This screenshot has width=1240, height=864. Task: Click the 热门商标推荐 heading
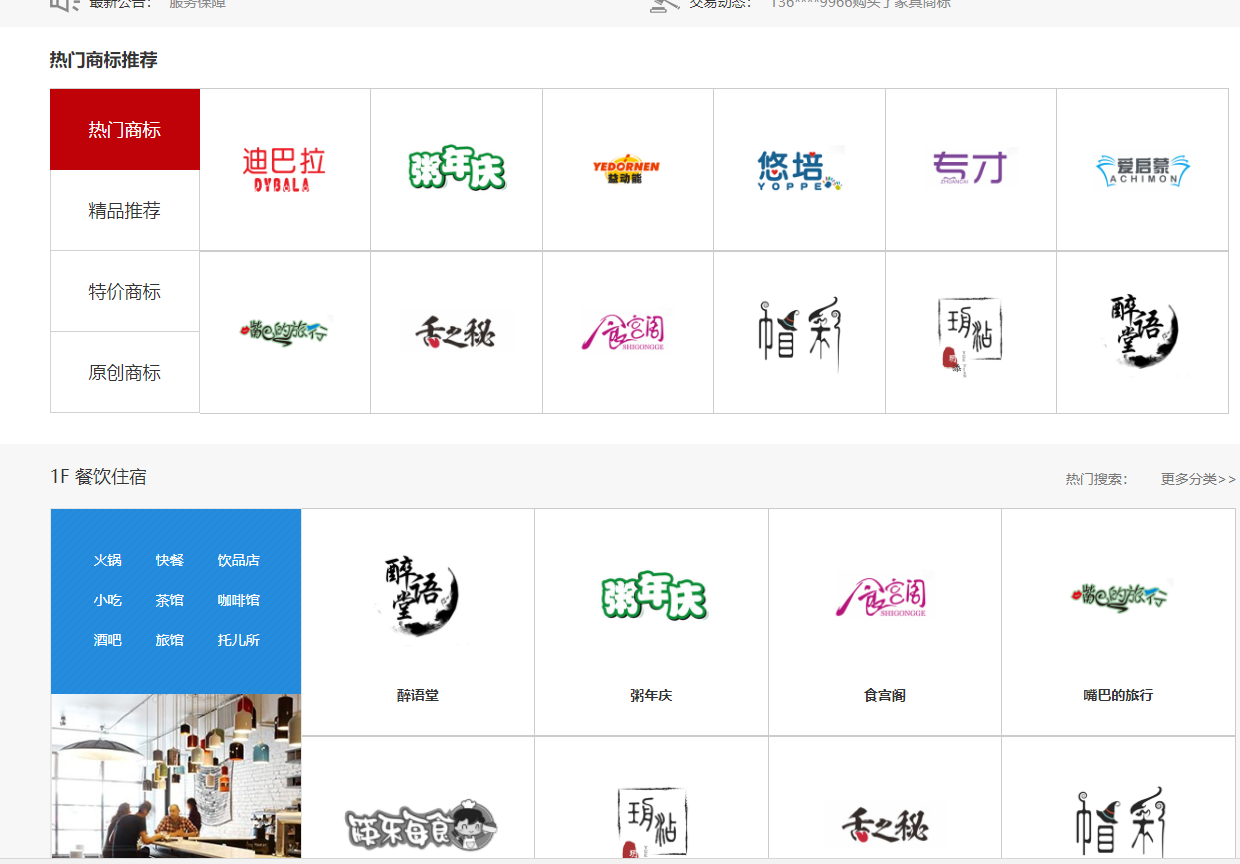104,60
